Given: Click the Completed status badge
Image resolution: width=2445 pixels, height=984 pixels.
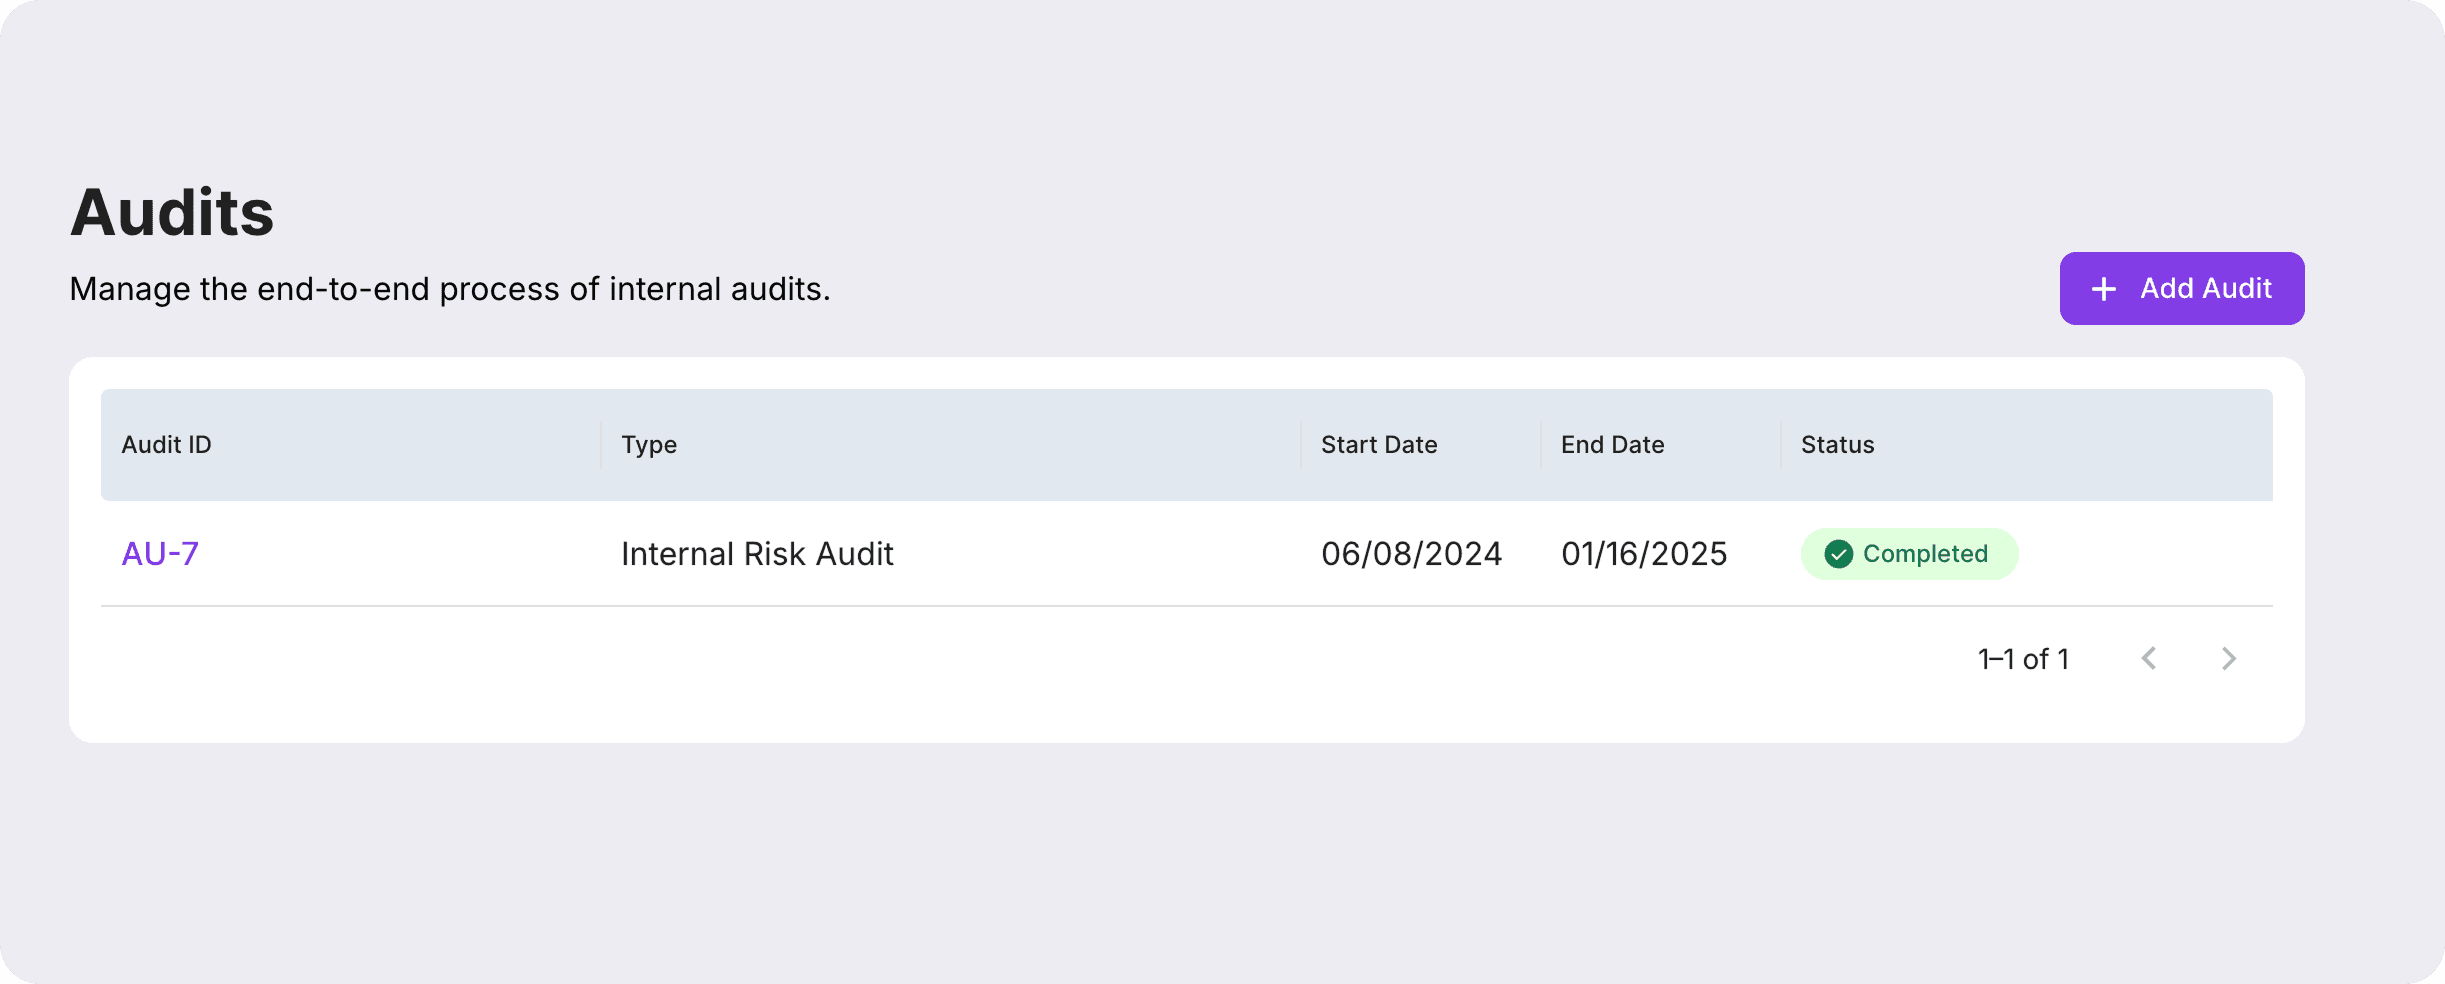Looking at the screenshot, I should [x=1909, y=554].
